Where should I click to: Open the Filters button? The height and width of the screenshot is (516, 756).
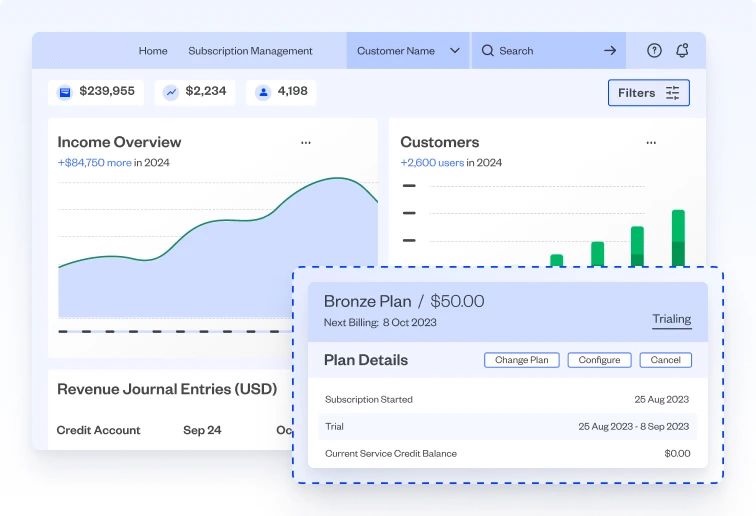point(648,93)
